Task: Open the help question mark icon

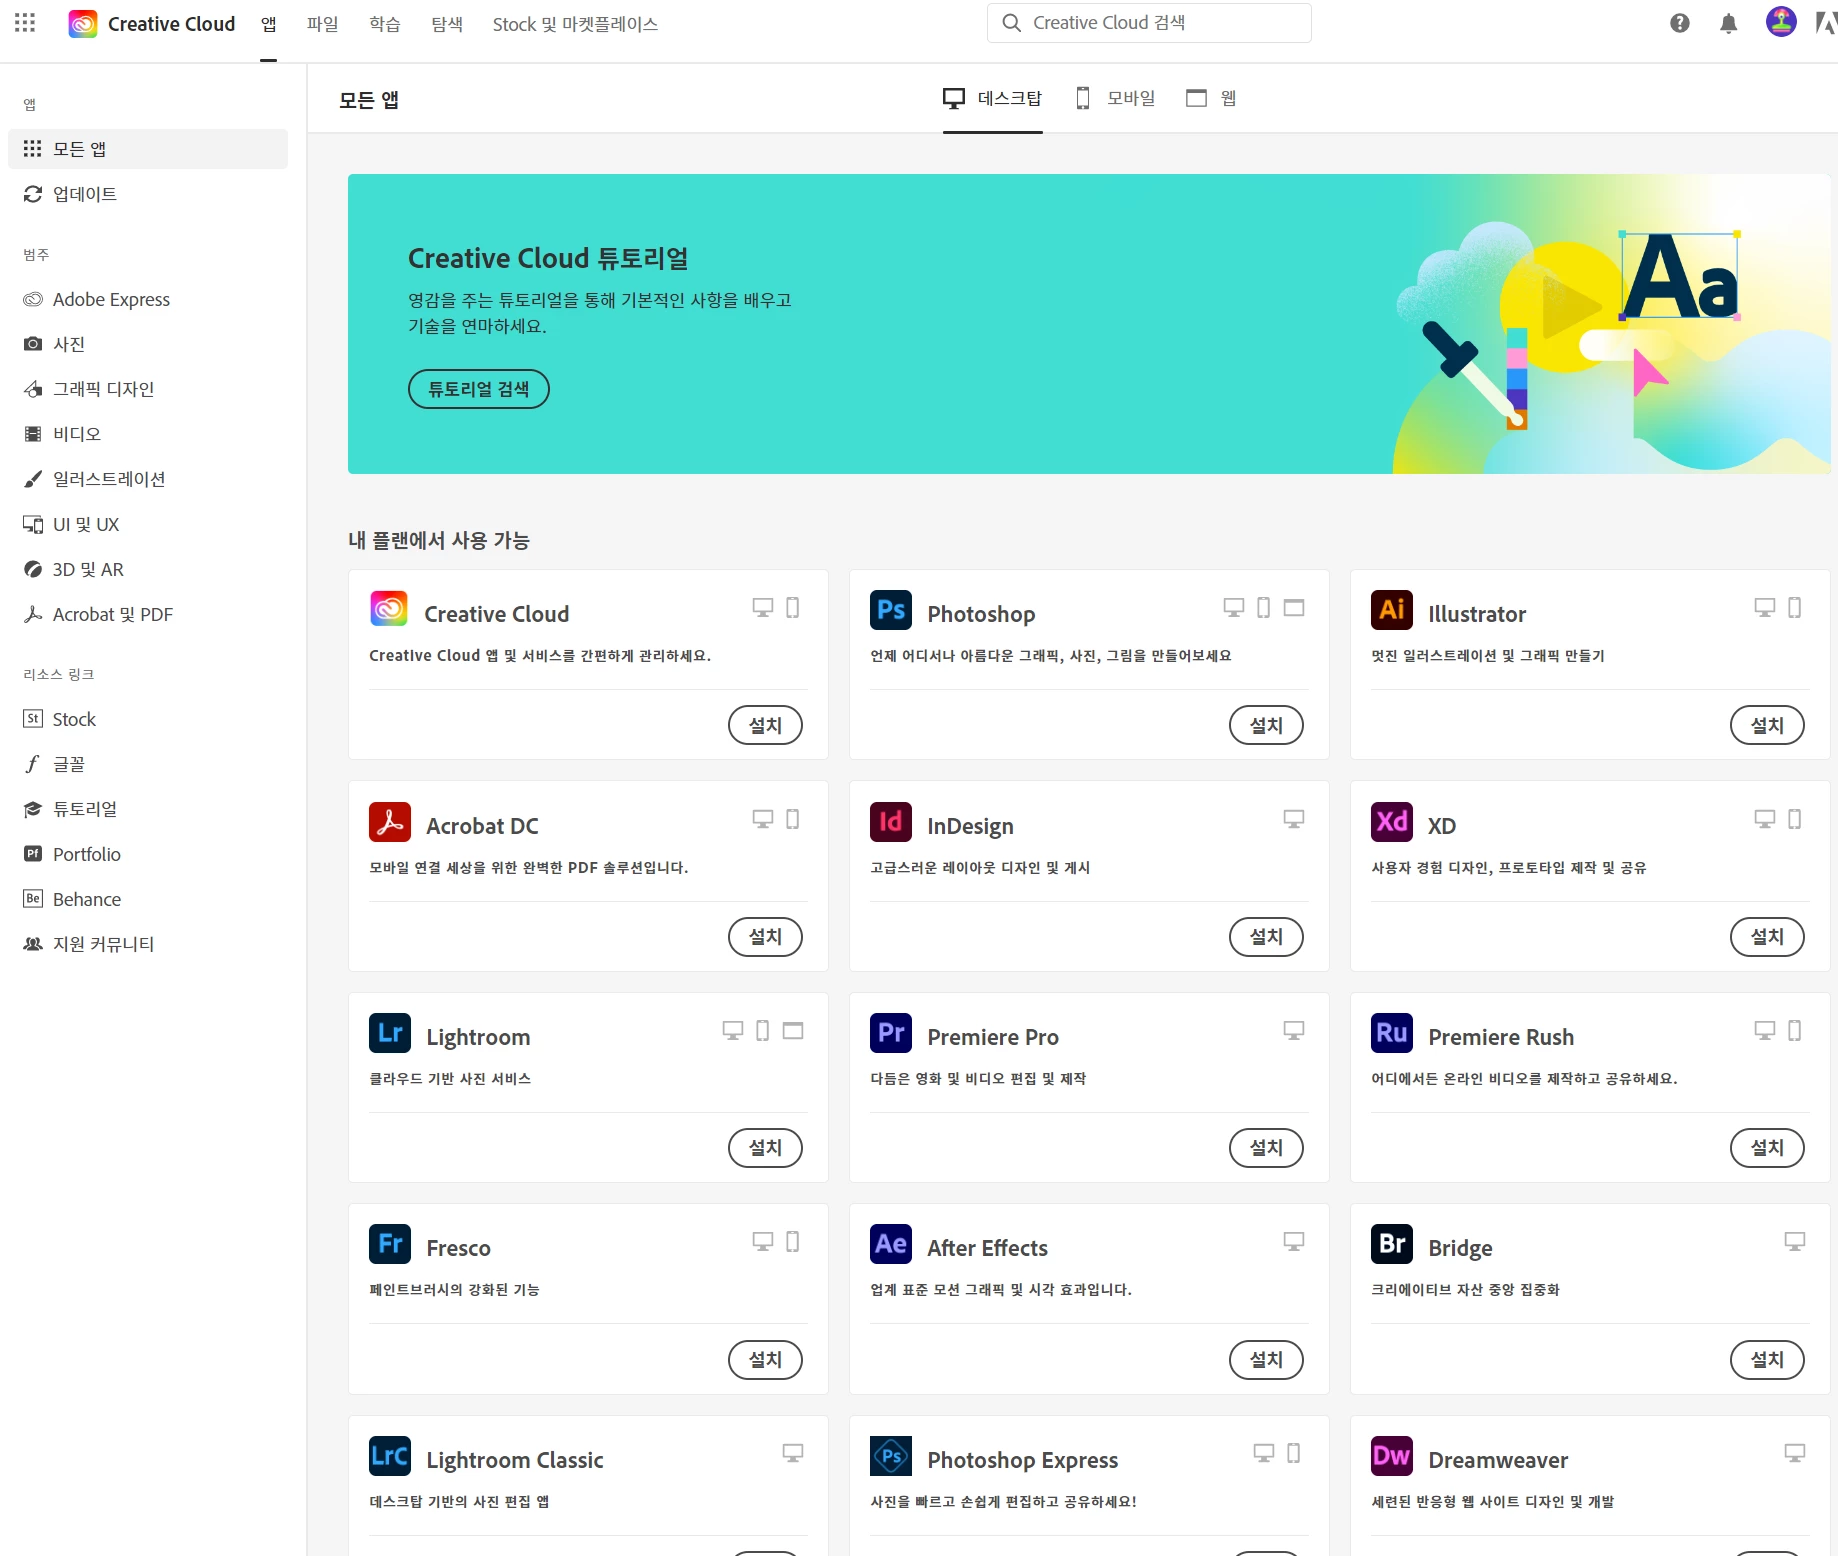Action: coord(1680,23)
